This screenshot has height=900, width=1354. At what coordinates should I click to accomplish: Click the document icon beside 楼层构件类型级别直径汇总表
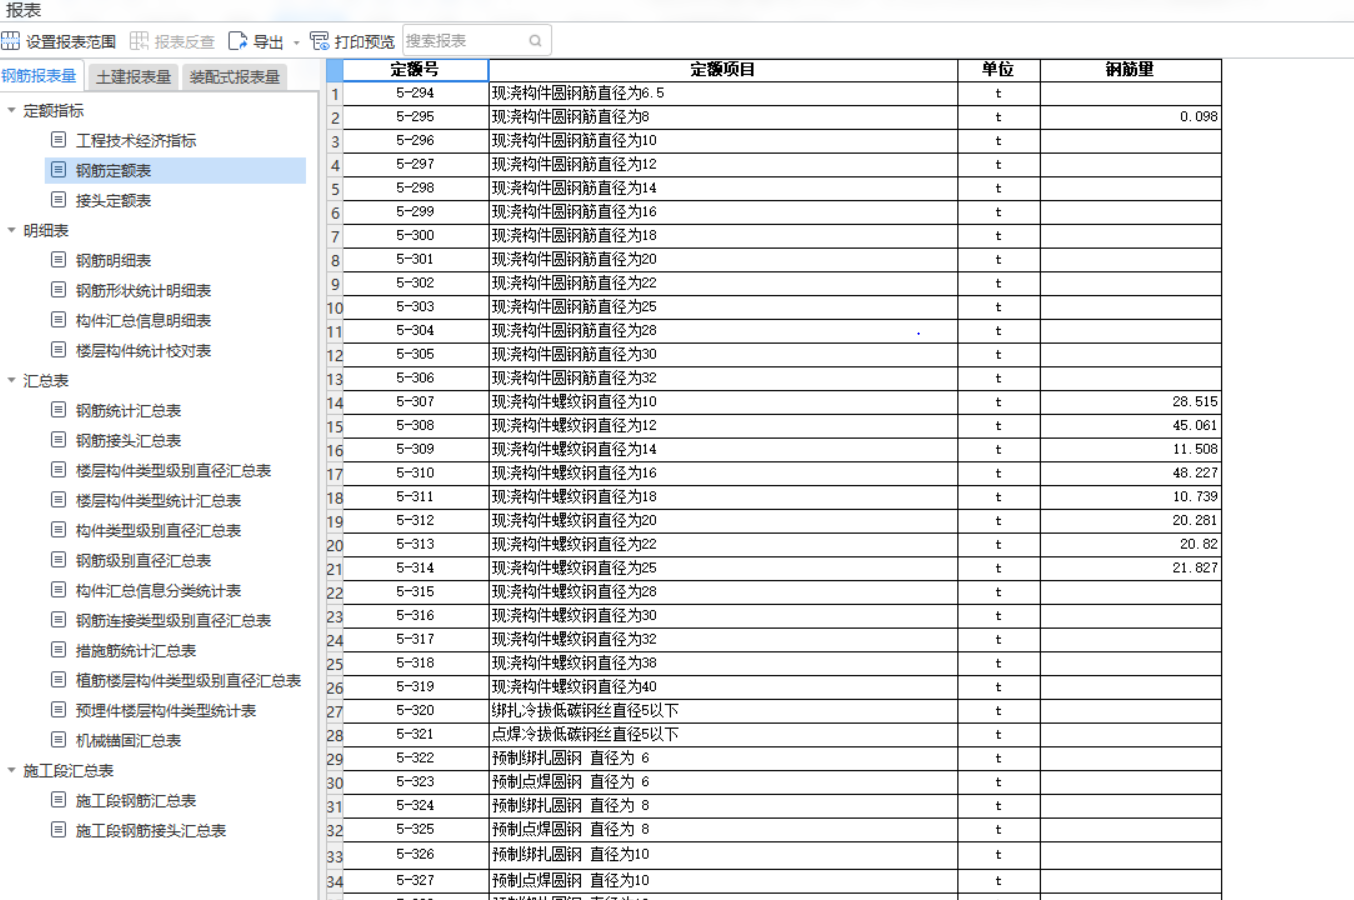[x=59, y=470]
